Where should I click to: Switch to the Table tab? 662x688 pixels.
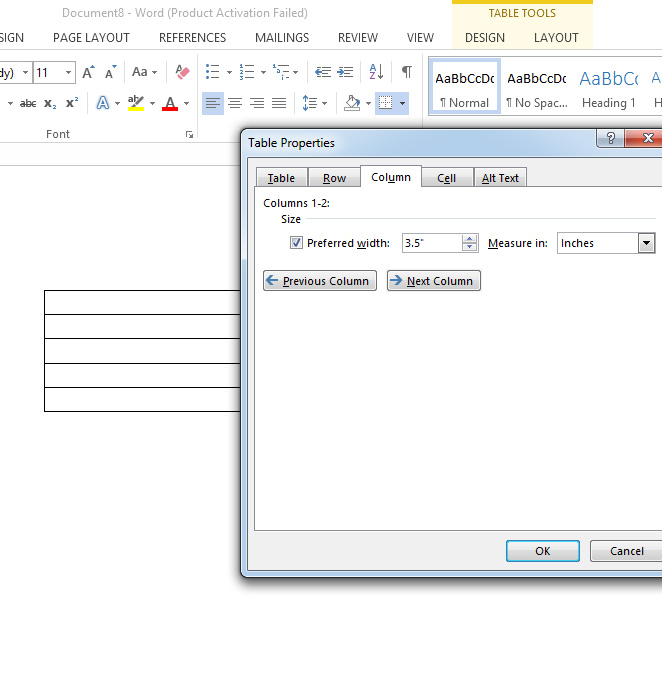[281, 178]
